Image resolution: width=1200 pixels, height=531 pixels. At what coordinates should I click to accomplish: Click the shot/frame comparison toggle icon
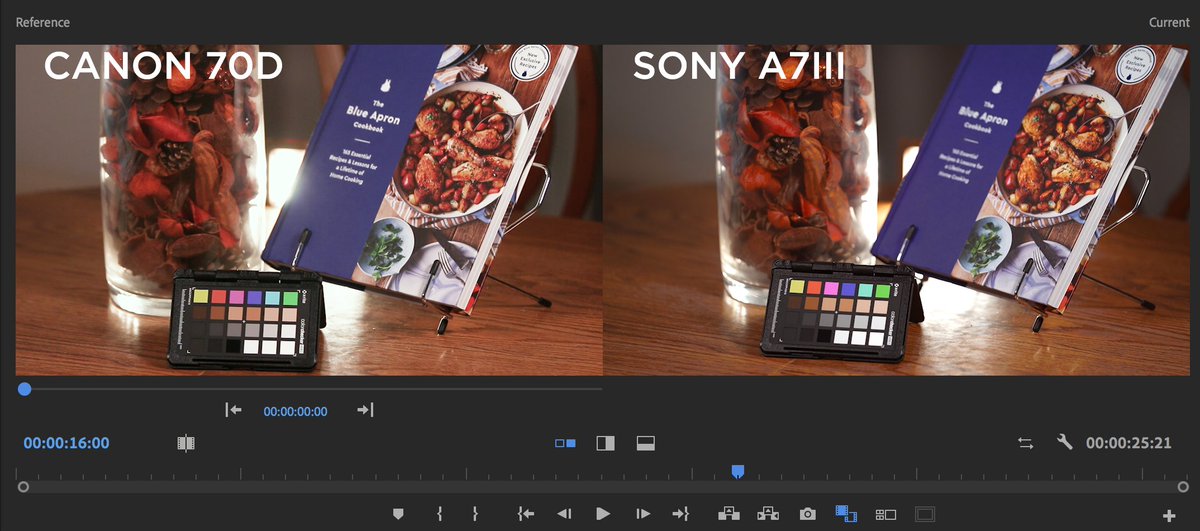coord(185,442)
